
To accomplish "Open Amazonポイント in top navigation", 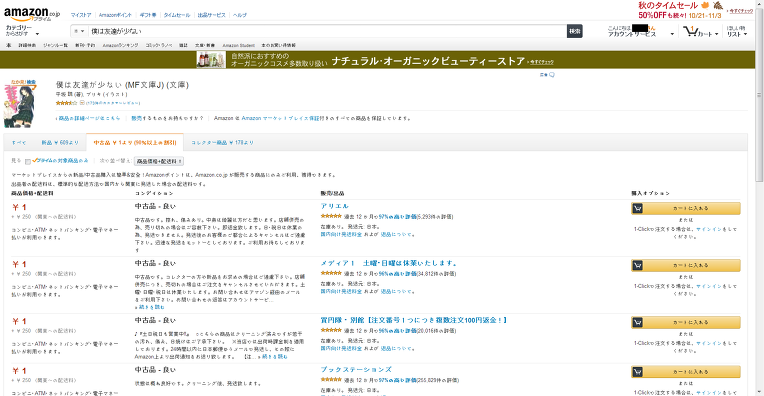I will [115, 15].
